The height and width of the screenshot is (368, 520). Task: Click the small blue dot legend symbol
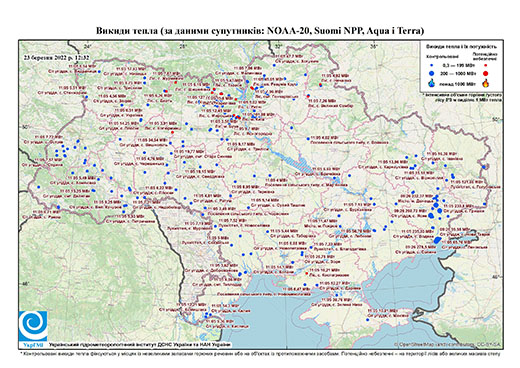click(x=431, y=66)
